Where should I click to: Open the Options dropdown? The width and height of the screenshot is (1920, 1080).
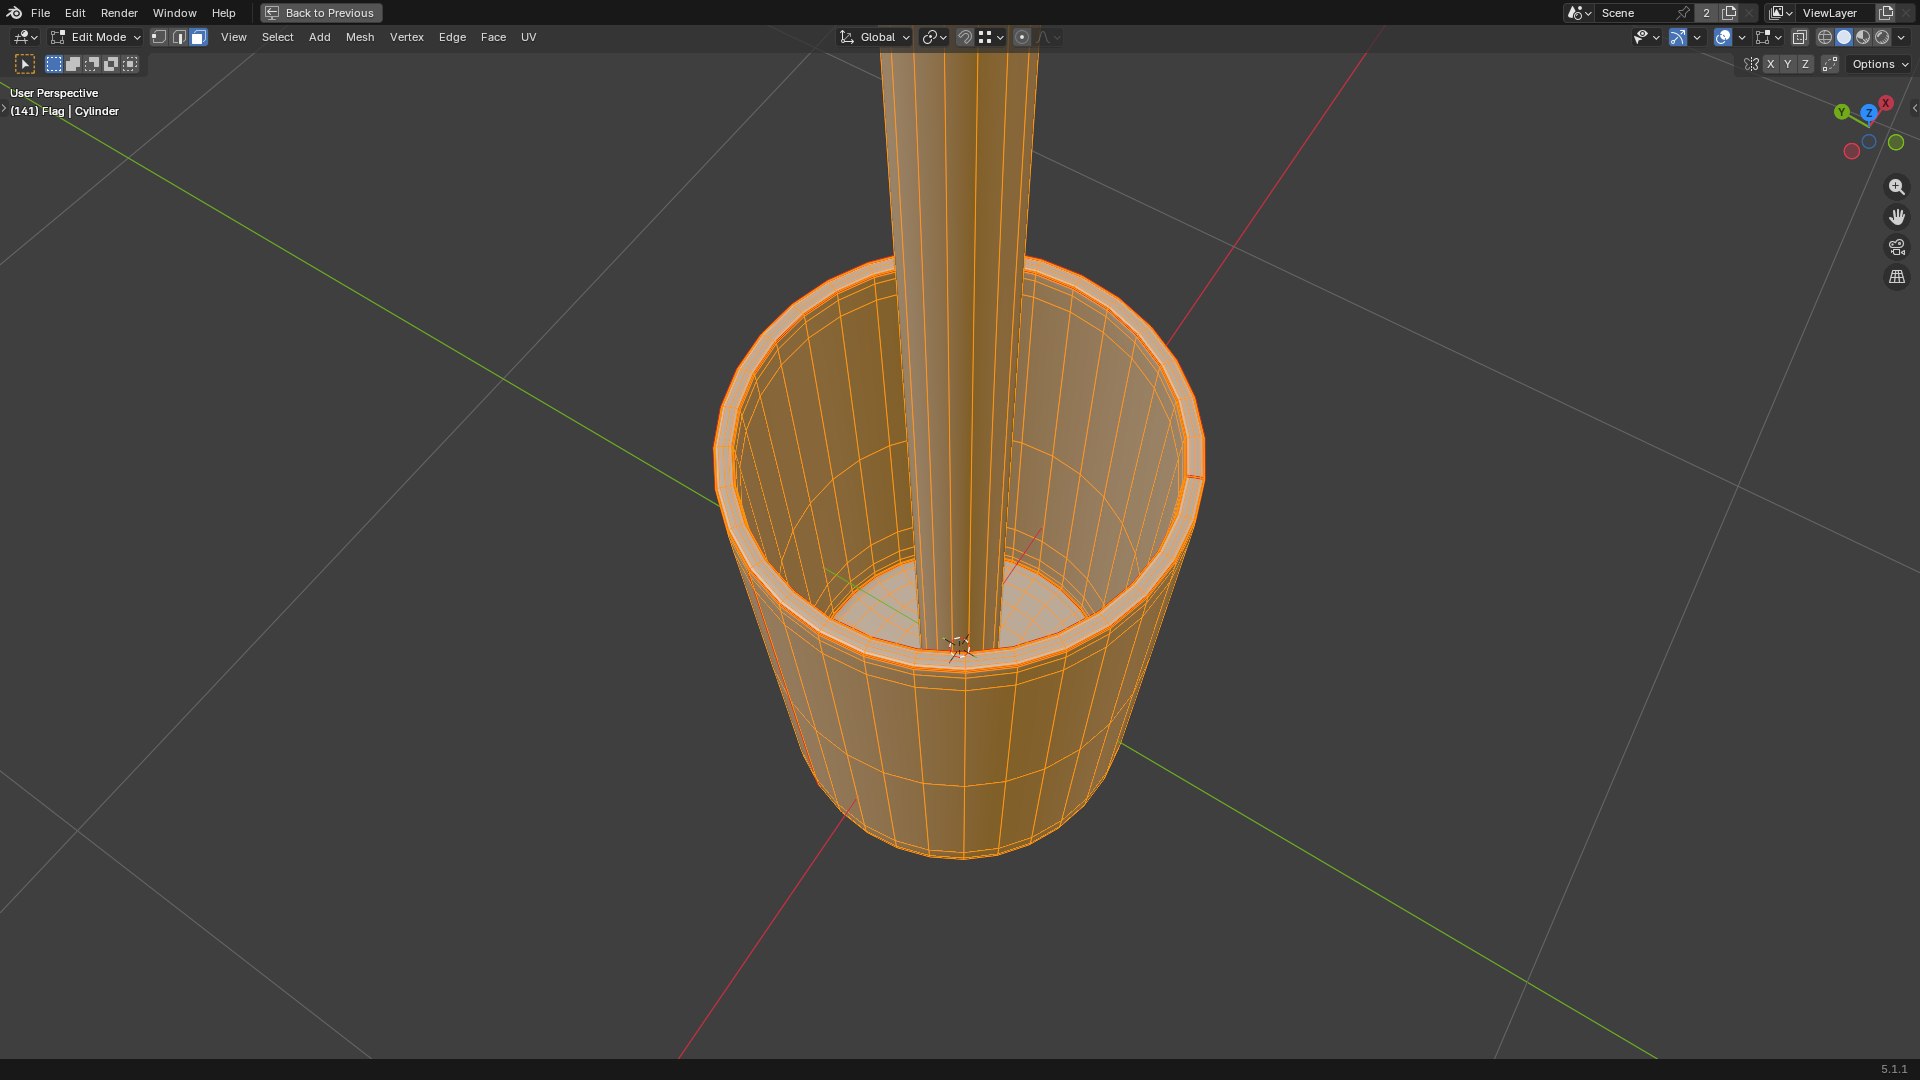1880,64
